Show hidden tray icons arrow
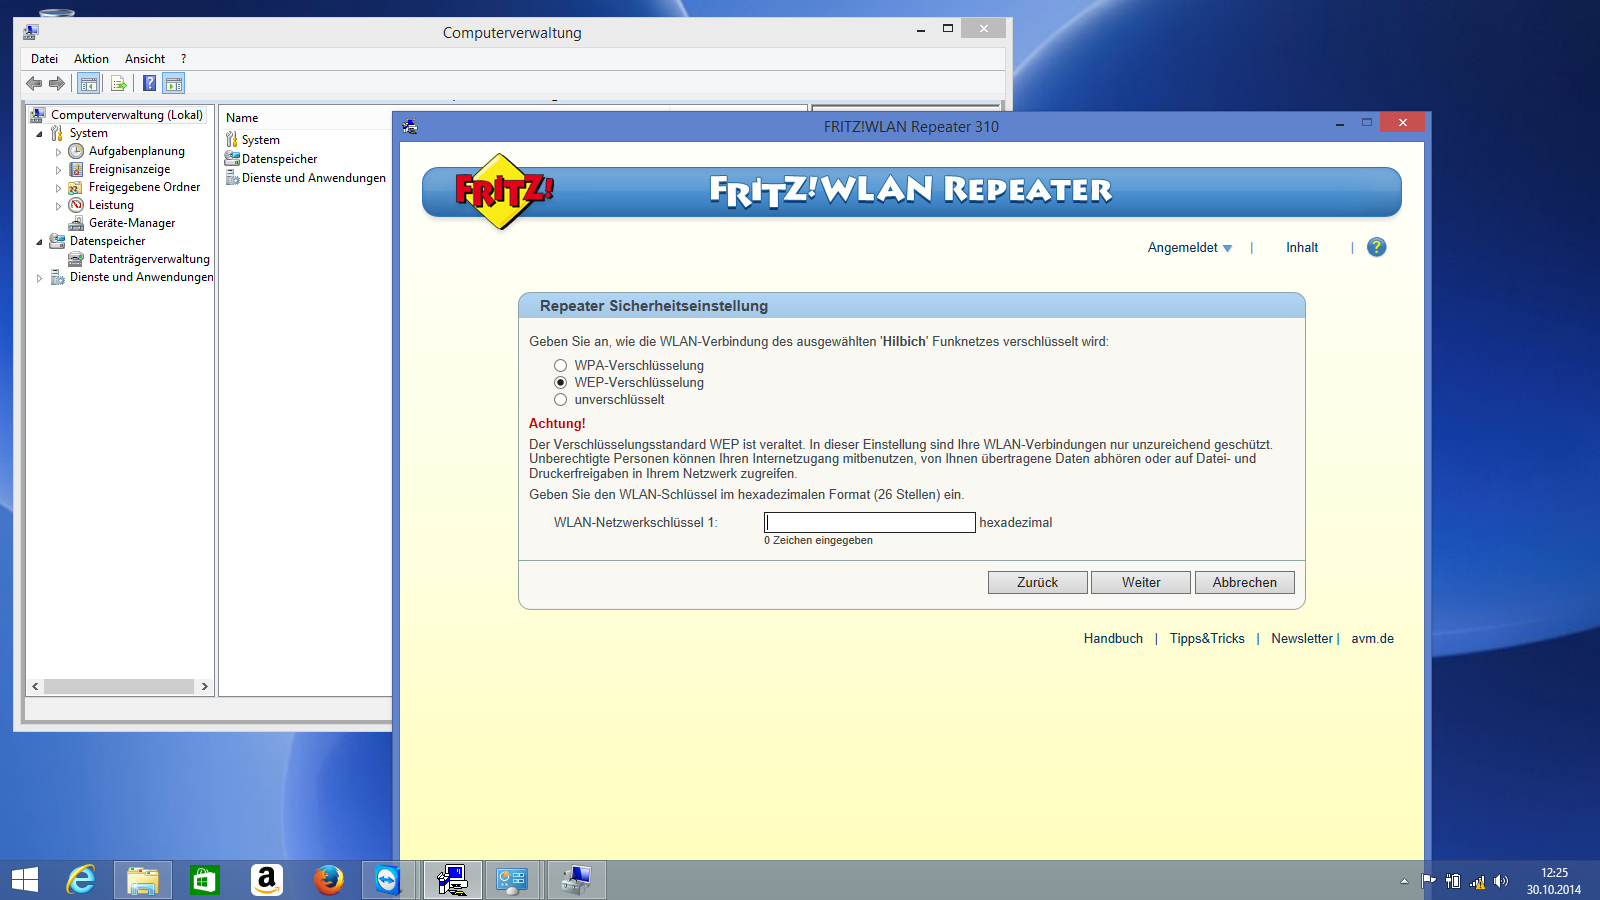This screenshot has height=900, width=1600. click(x=1404, y=881)
